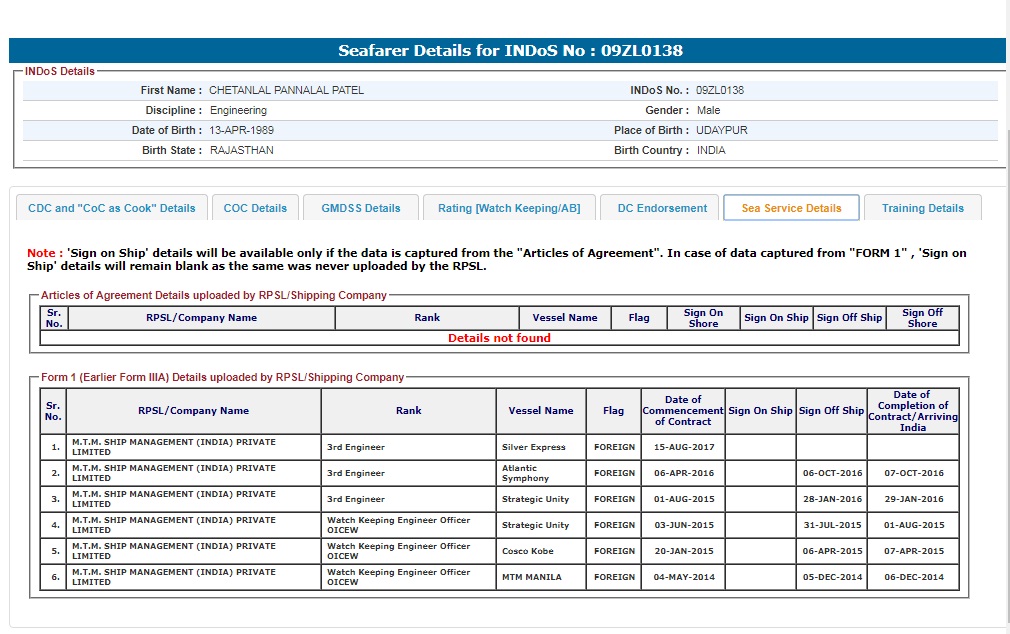This screenshot has height=634, width=1010.
Task: Select the Atlantic Symphony vessel cell
Action: 526,473
